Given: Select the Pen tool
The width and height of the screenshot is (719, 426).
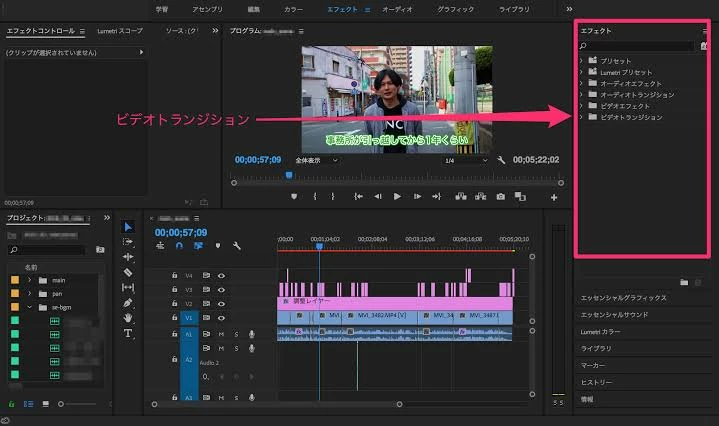Looking at the screenshot, I should (128, 303).
